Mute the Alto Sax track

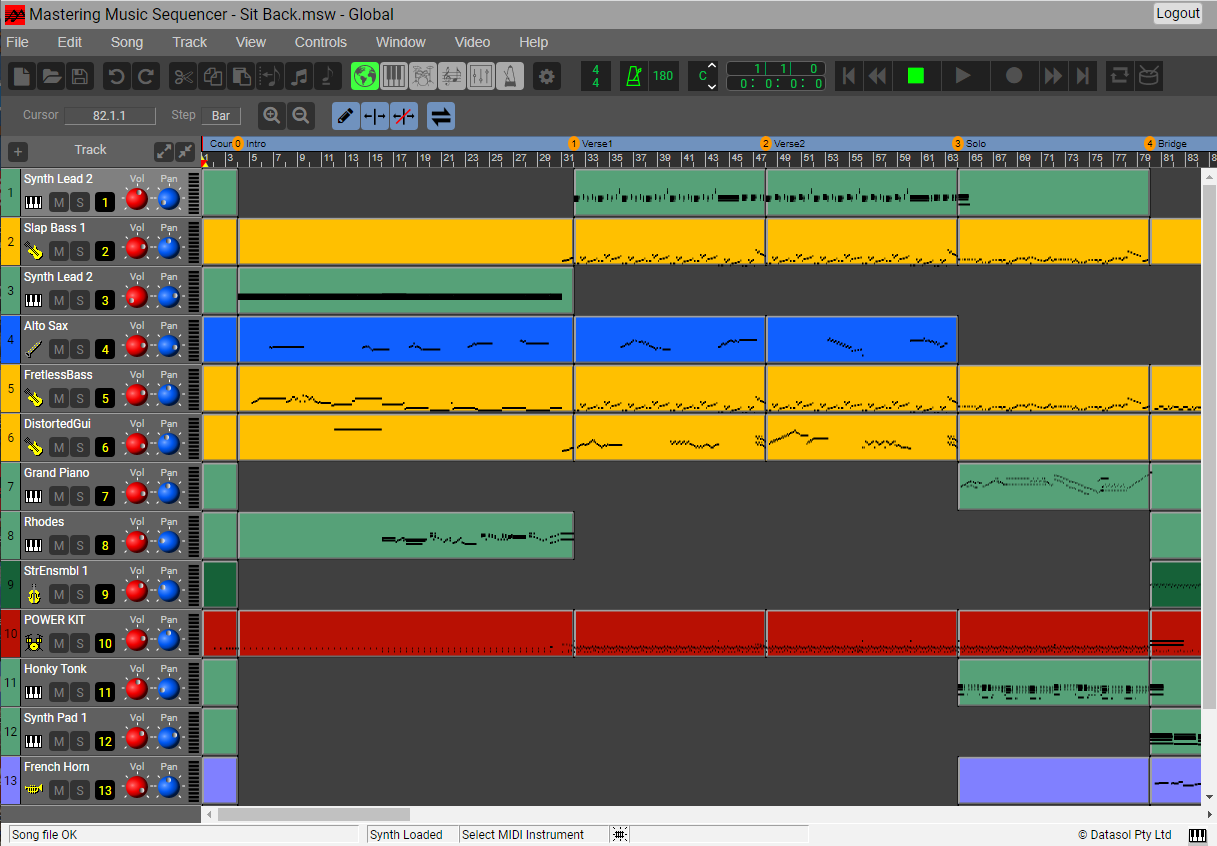59,349
